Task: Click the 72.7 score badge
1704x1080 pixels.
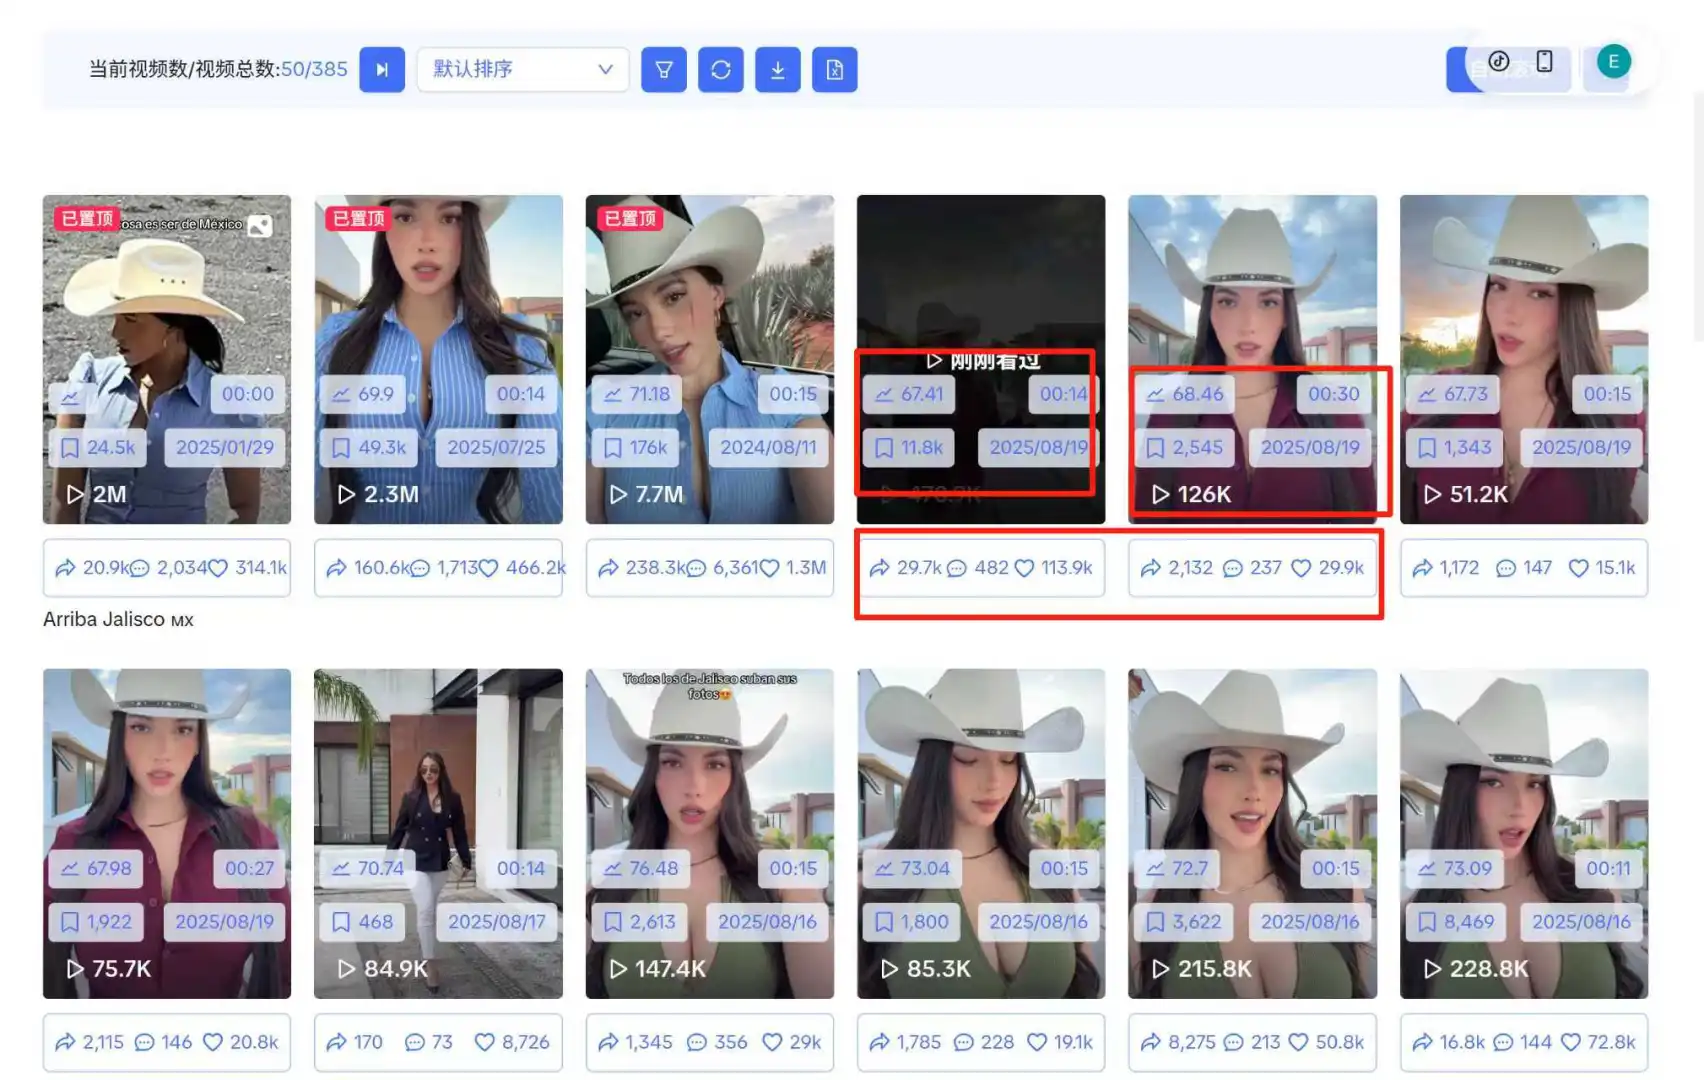Action: pyautogui.click(x=1178, y=868)
